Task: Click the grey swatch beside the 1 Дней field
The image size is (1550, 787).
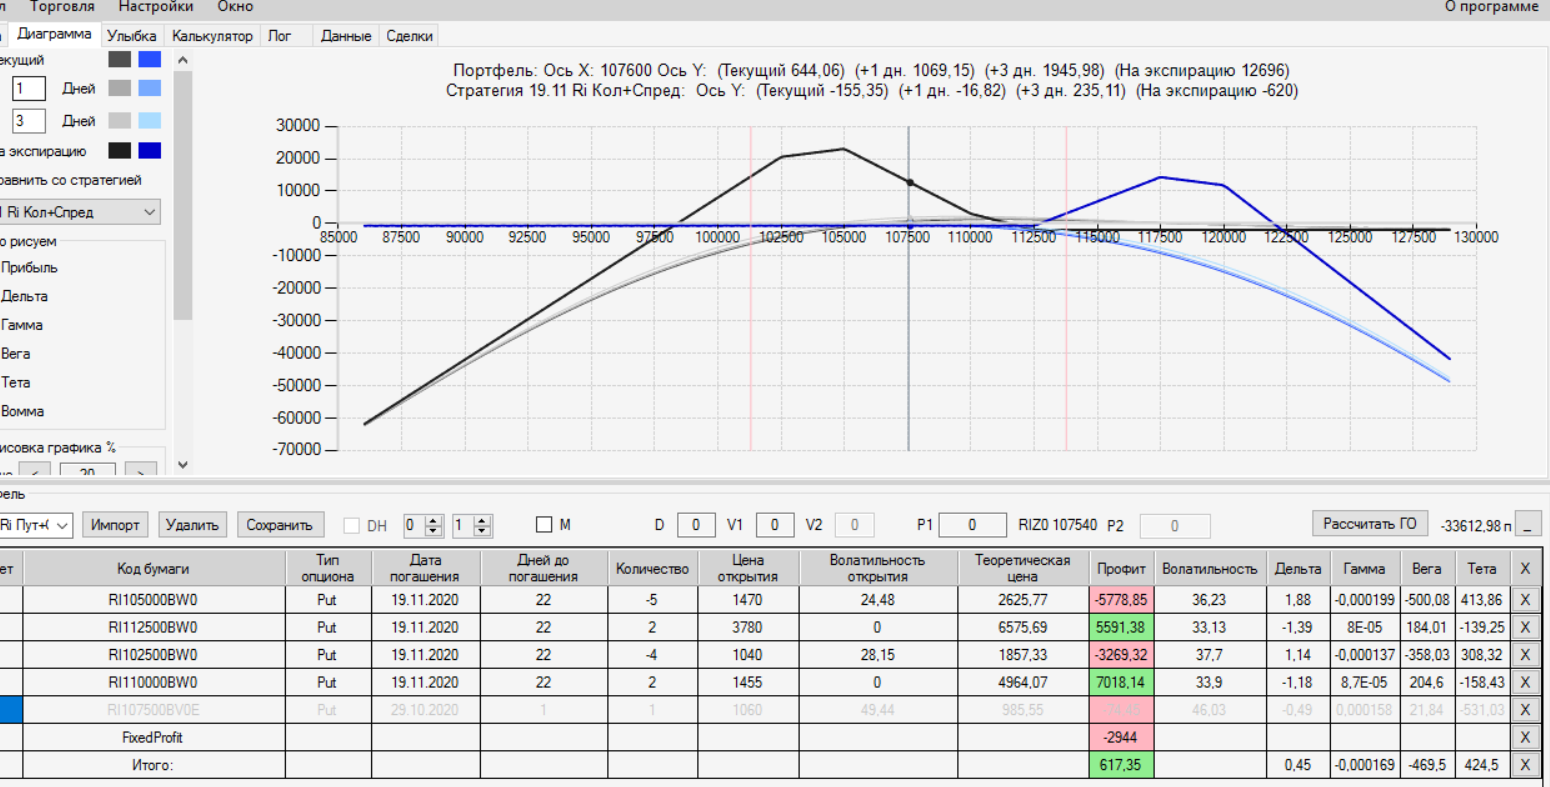Action: pos(120,89)
